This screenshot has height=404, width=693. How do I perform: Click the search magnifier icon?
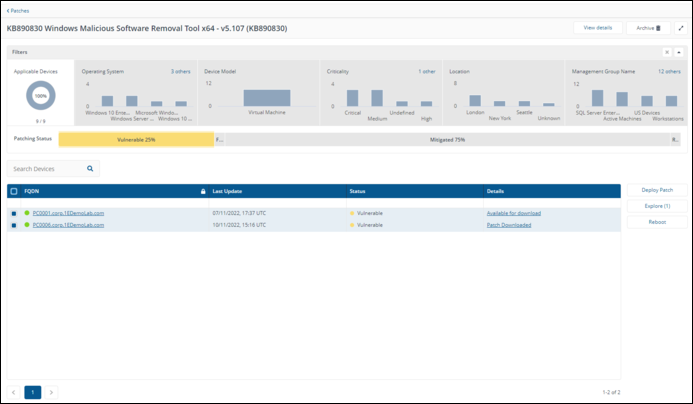pyautogui.click(x=90, y=169)
